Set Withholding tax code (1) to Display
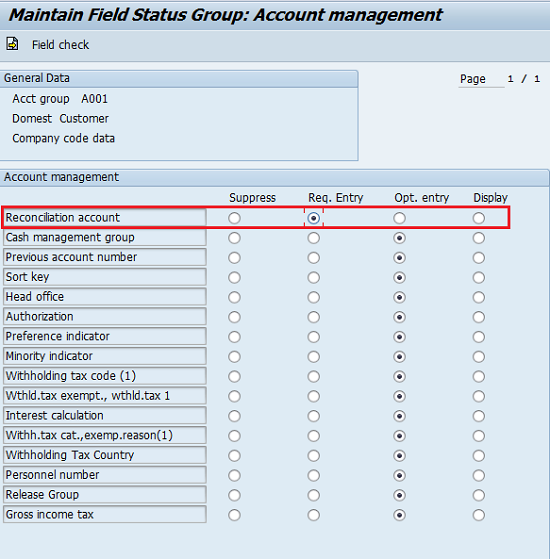 479,376
